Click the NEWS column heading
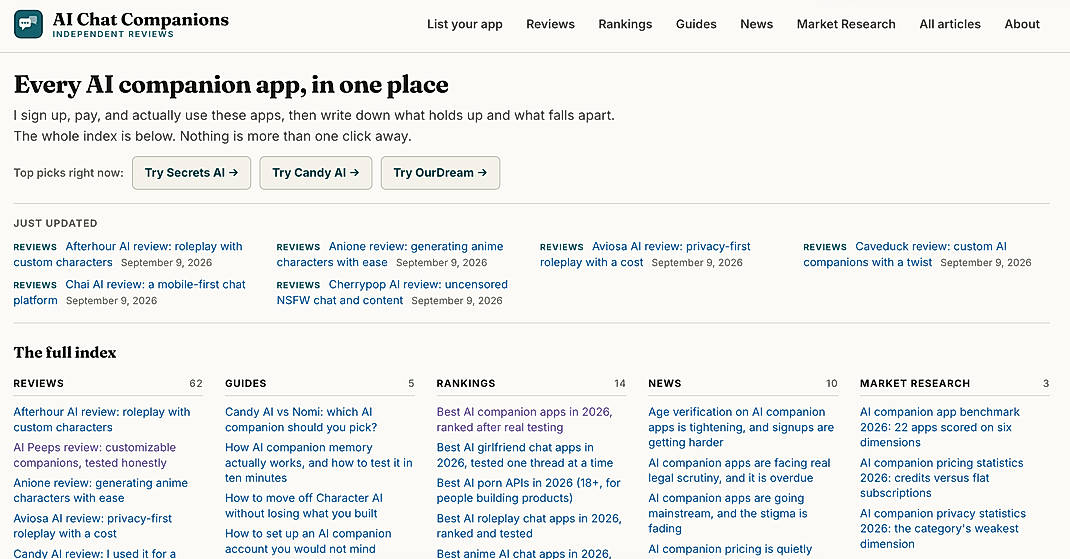This screenshot has height=559, width=1070. 665,383
